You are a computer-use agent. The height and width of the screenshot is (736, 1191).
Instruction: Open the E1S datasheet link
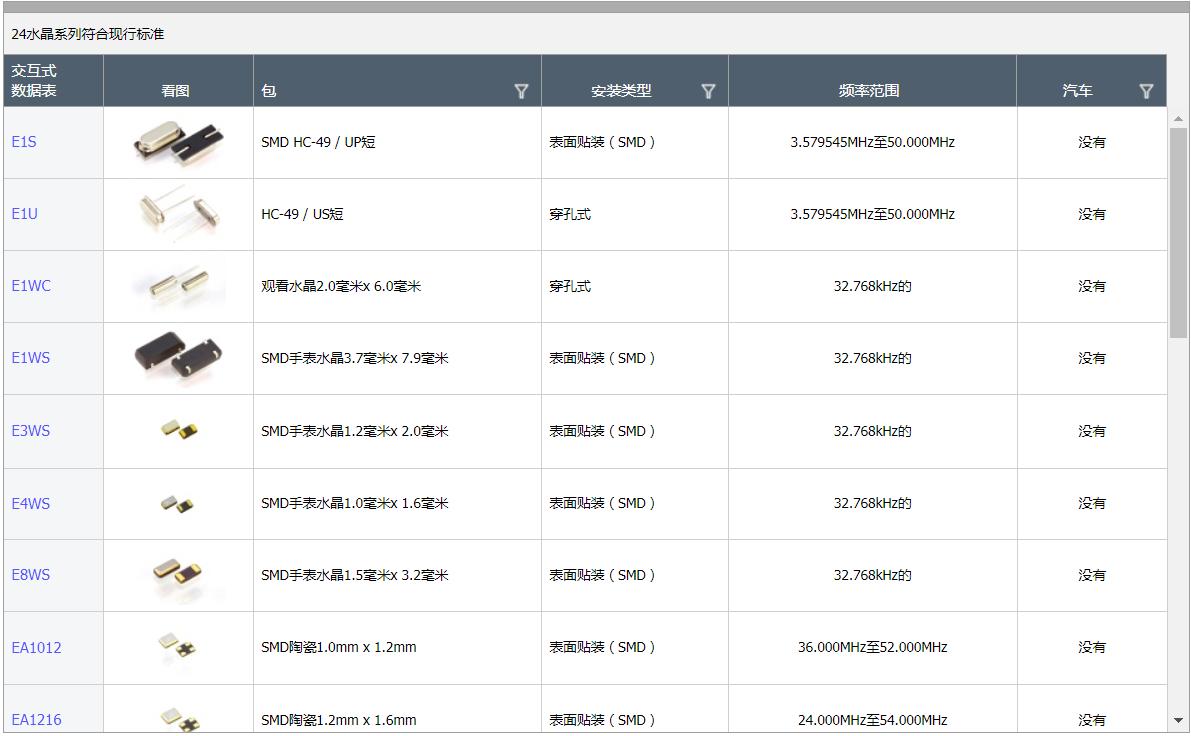(24, 142)
